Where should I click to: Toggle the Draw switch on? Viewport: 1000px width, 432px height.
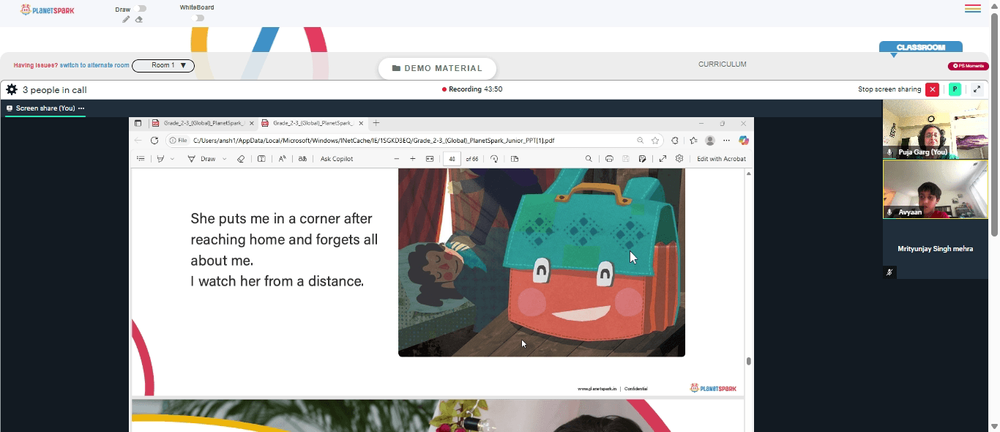(x=141, y=9)
